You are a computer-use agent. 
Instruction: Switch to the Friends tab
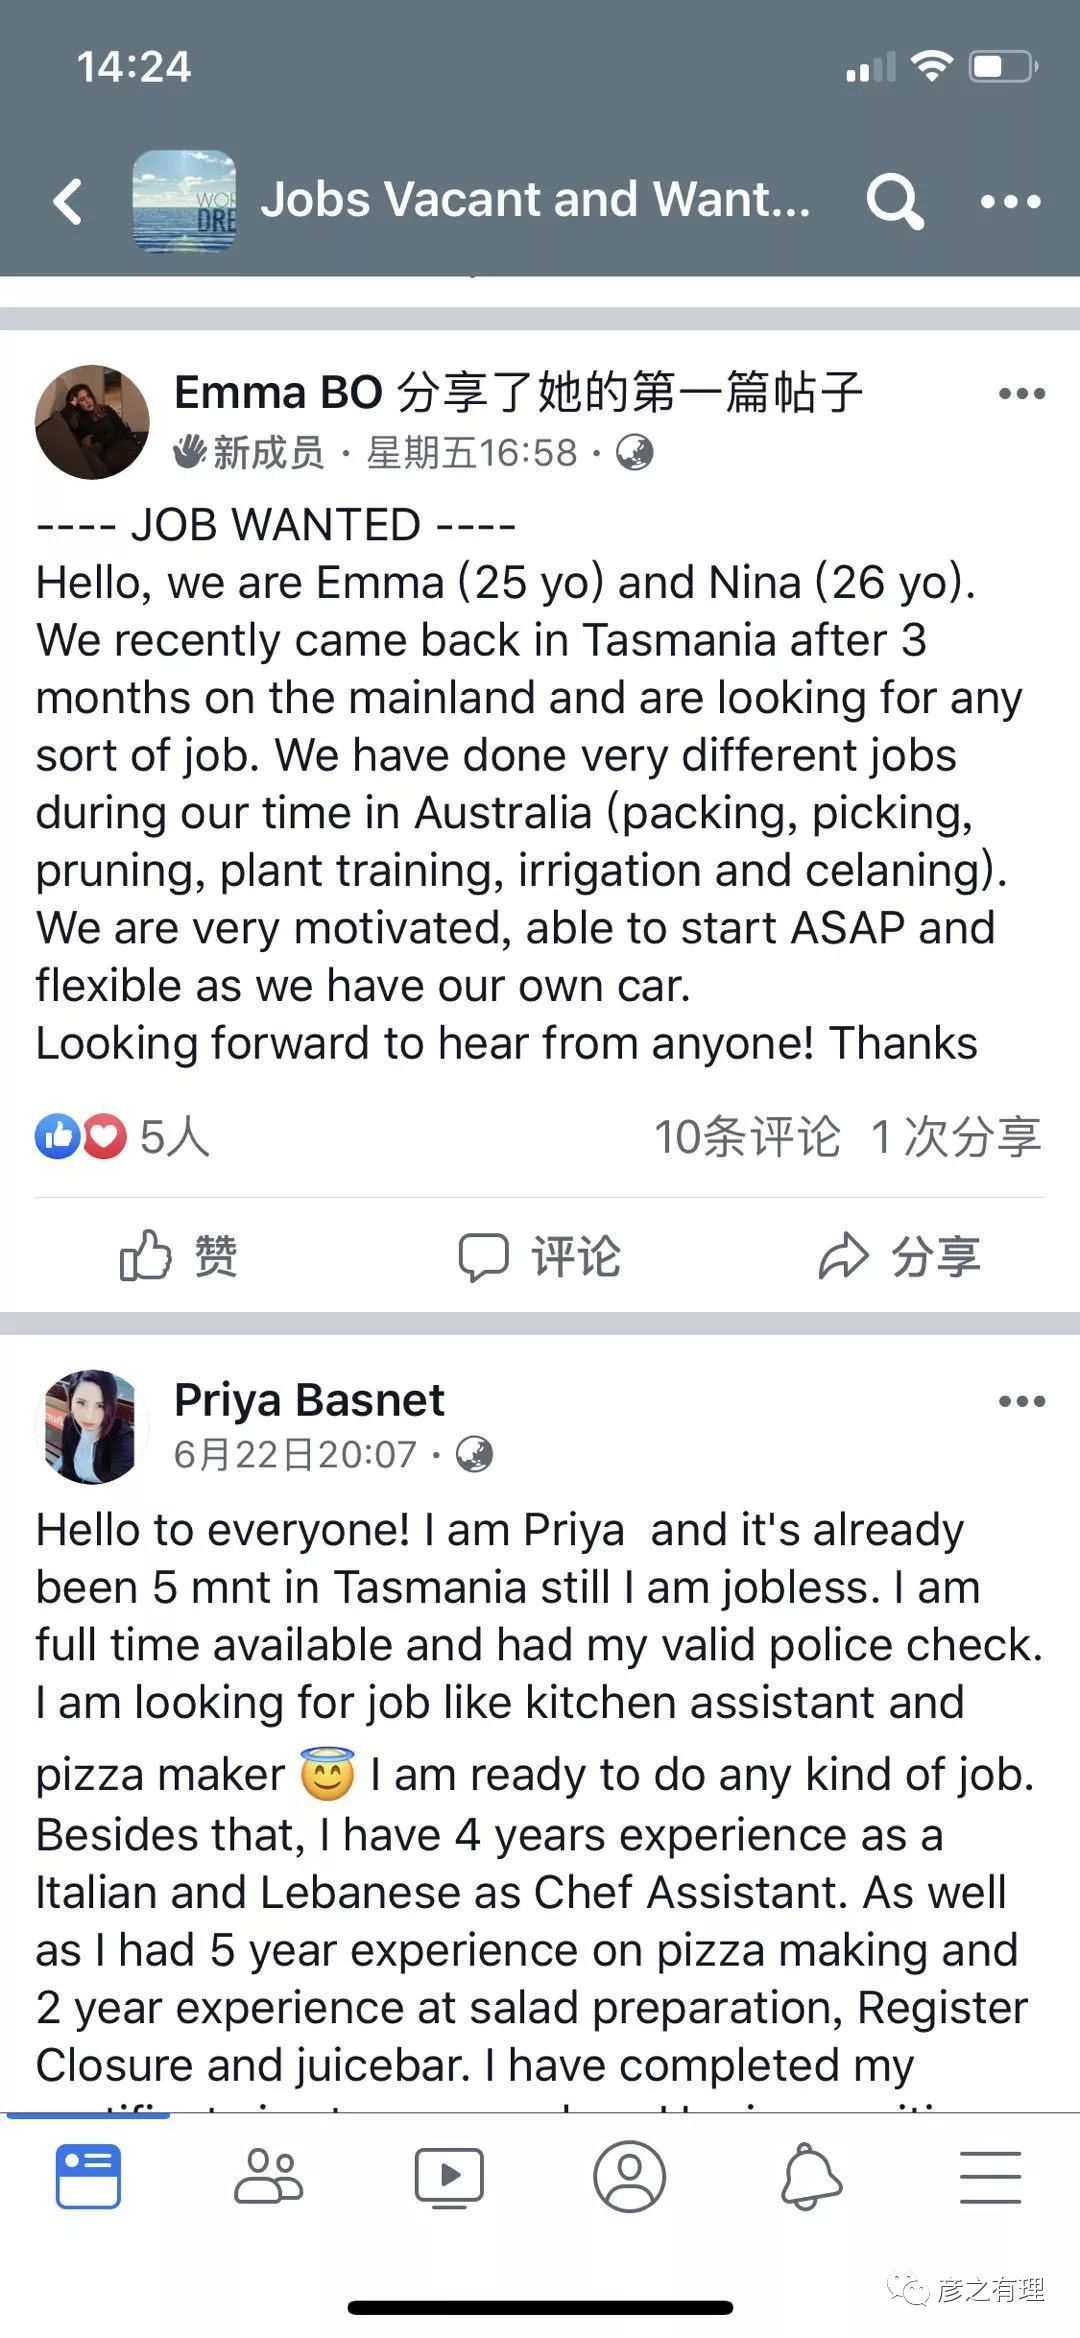point(268,2176)
